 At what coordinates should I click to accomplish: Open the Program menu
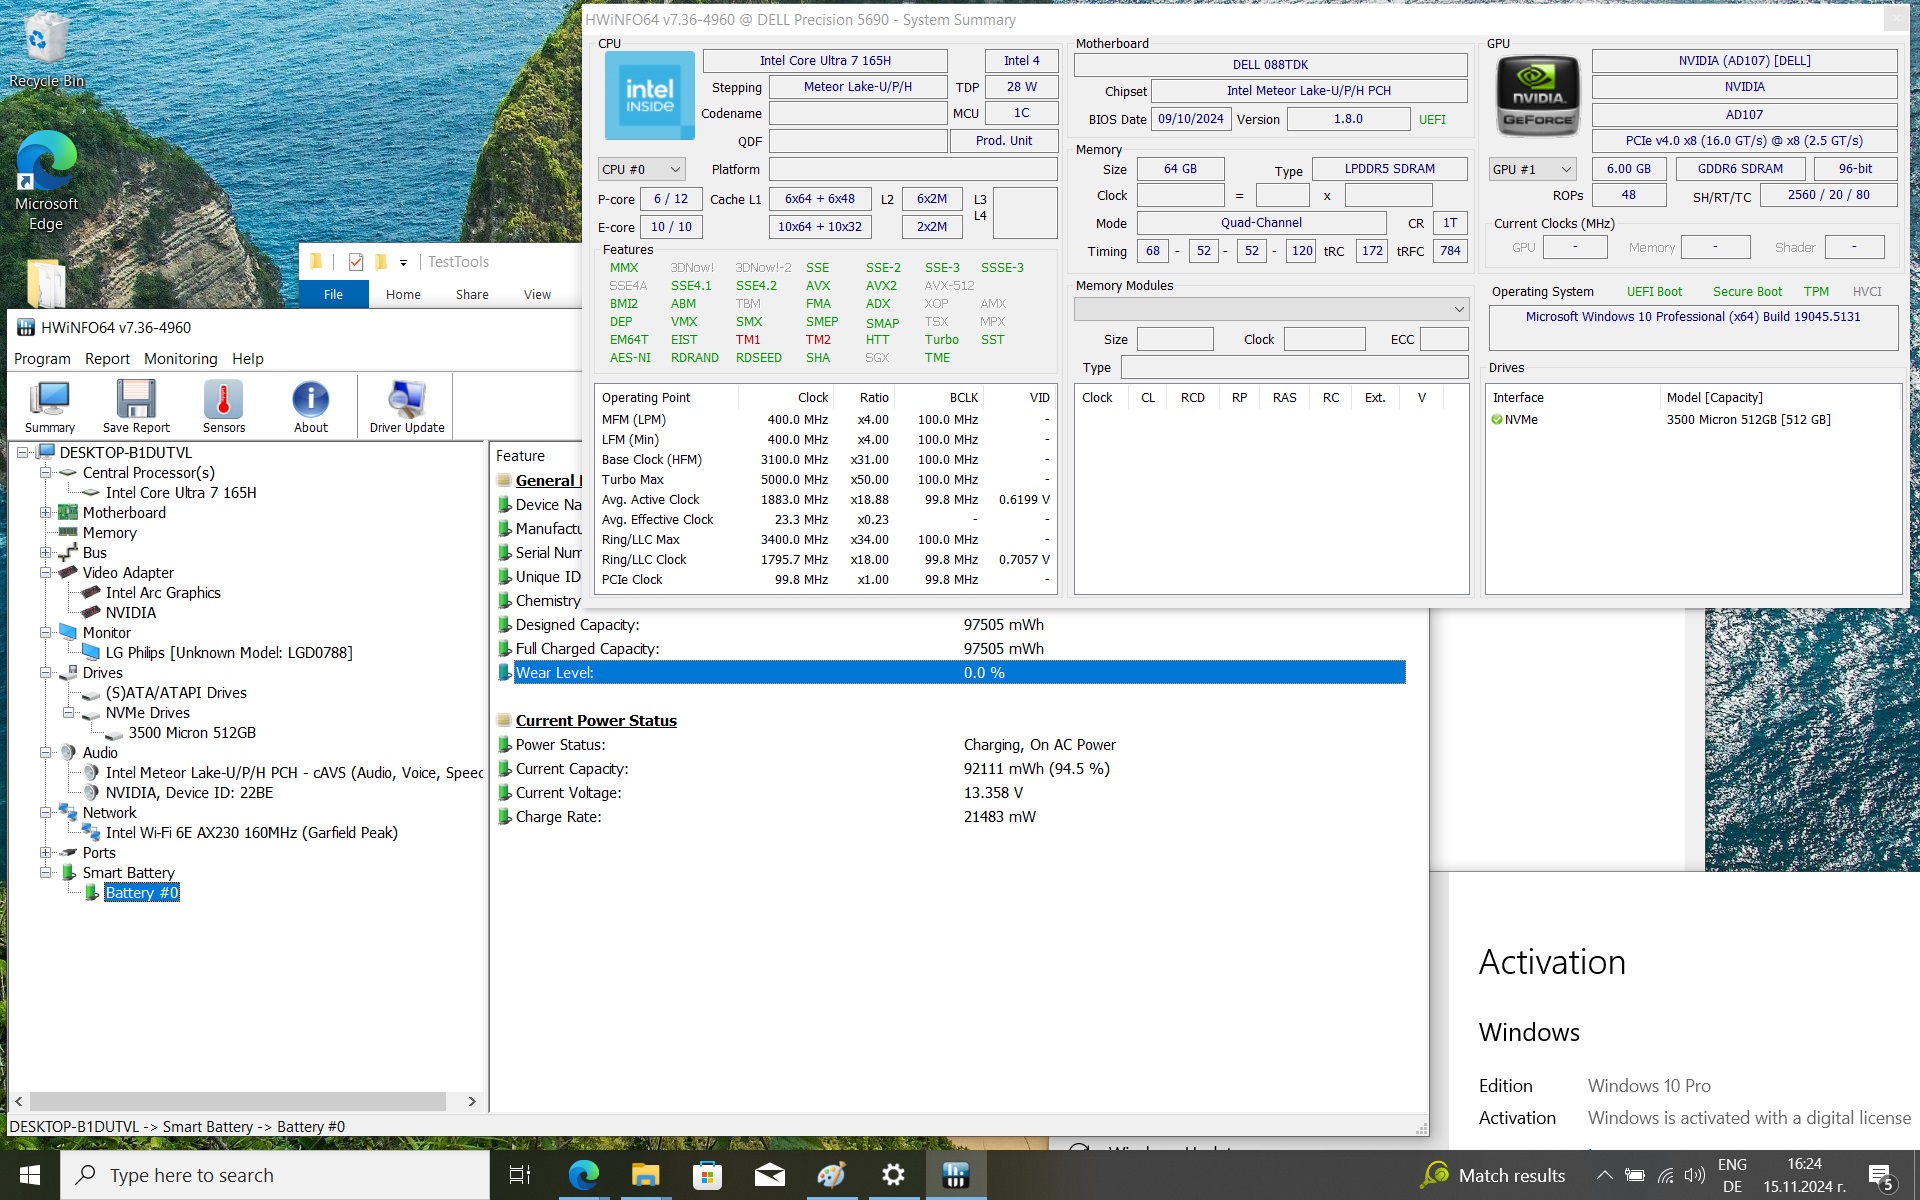pyautogui.click(x=42, y=359)
